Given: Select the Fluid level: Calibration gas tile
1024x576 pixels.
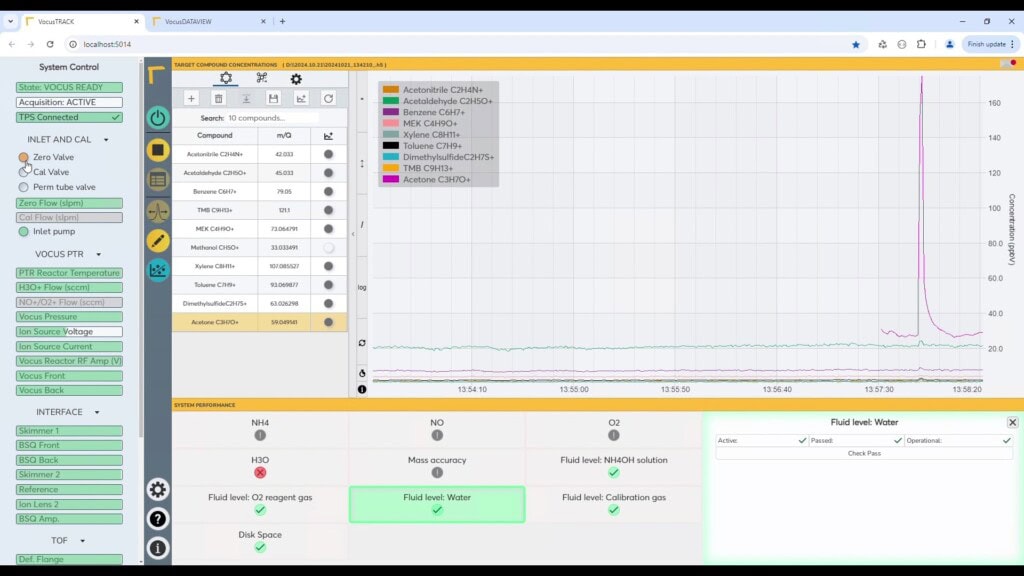Looking at the screenshot, I should click(x=613, y=503).
